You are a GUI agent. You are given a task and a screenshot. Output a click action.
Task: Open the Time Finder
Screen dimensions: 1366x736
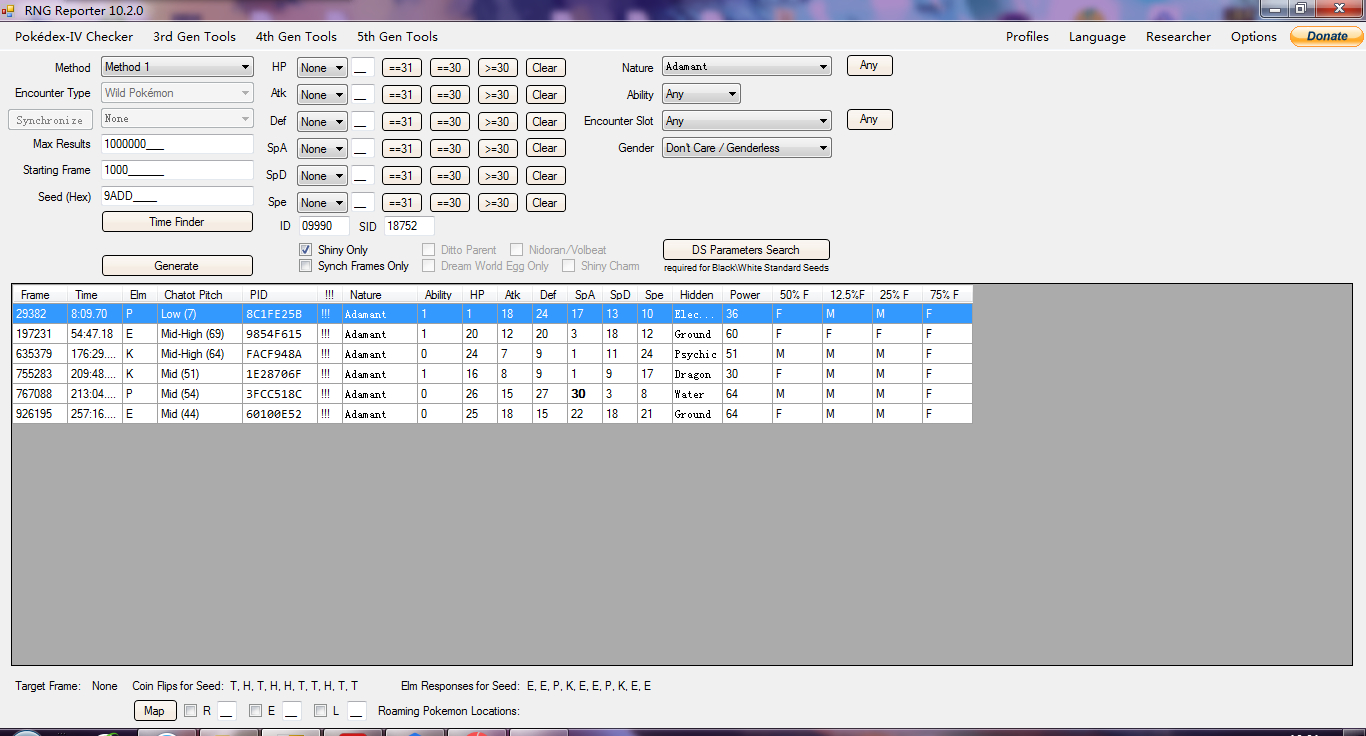(x=177, y=222)
